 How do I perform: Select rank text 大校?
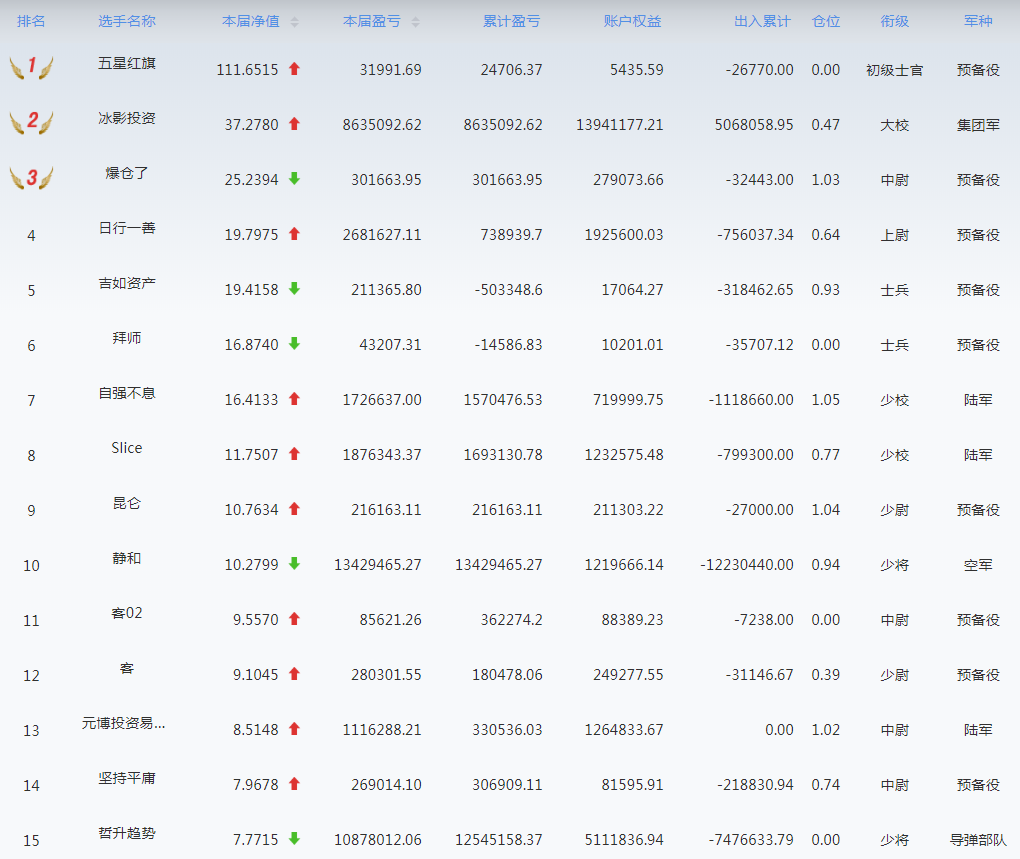pyautogui.click(x=894, y=126)
